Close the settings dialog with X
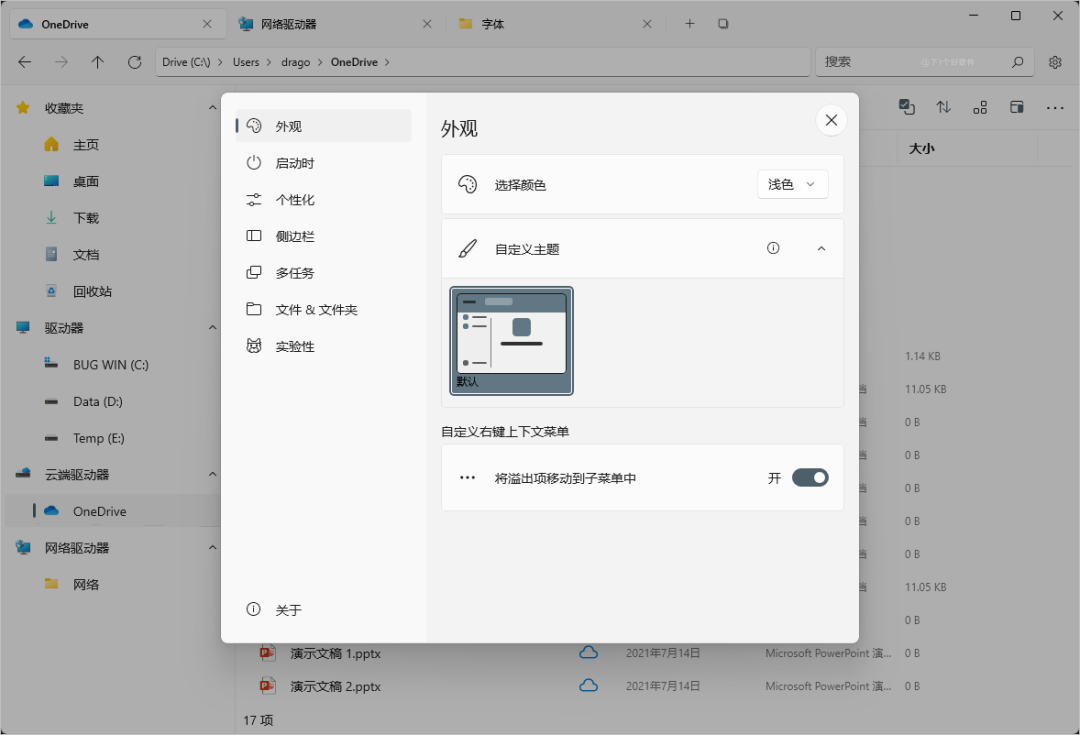This screenshot has width=1080, height=735. 831,120
